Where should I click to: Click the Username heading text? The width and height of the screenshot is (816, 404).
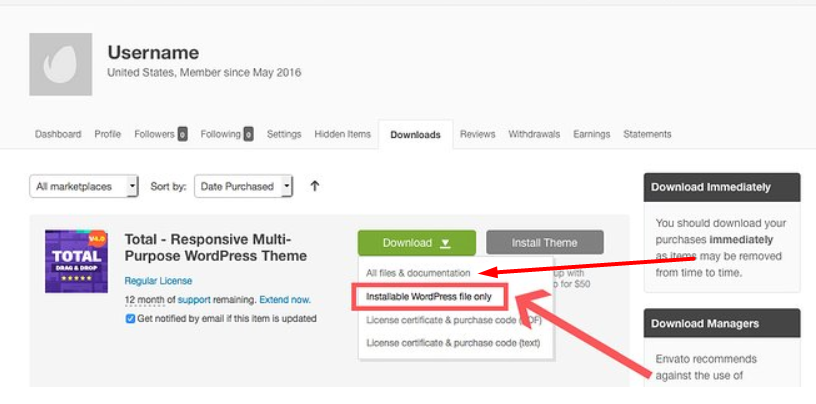[x=153, y=53]
